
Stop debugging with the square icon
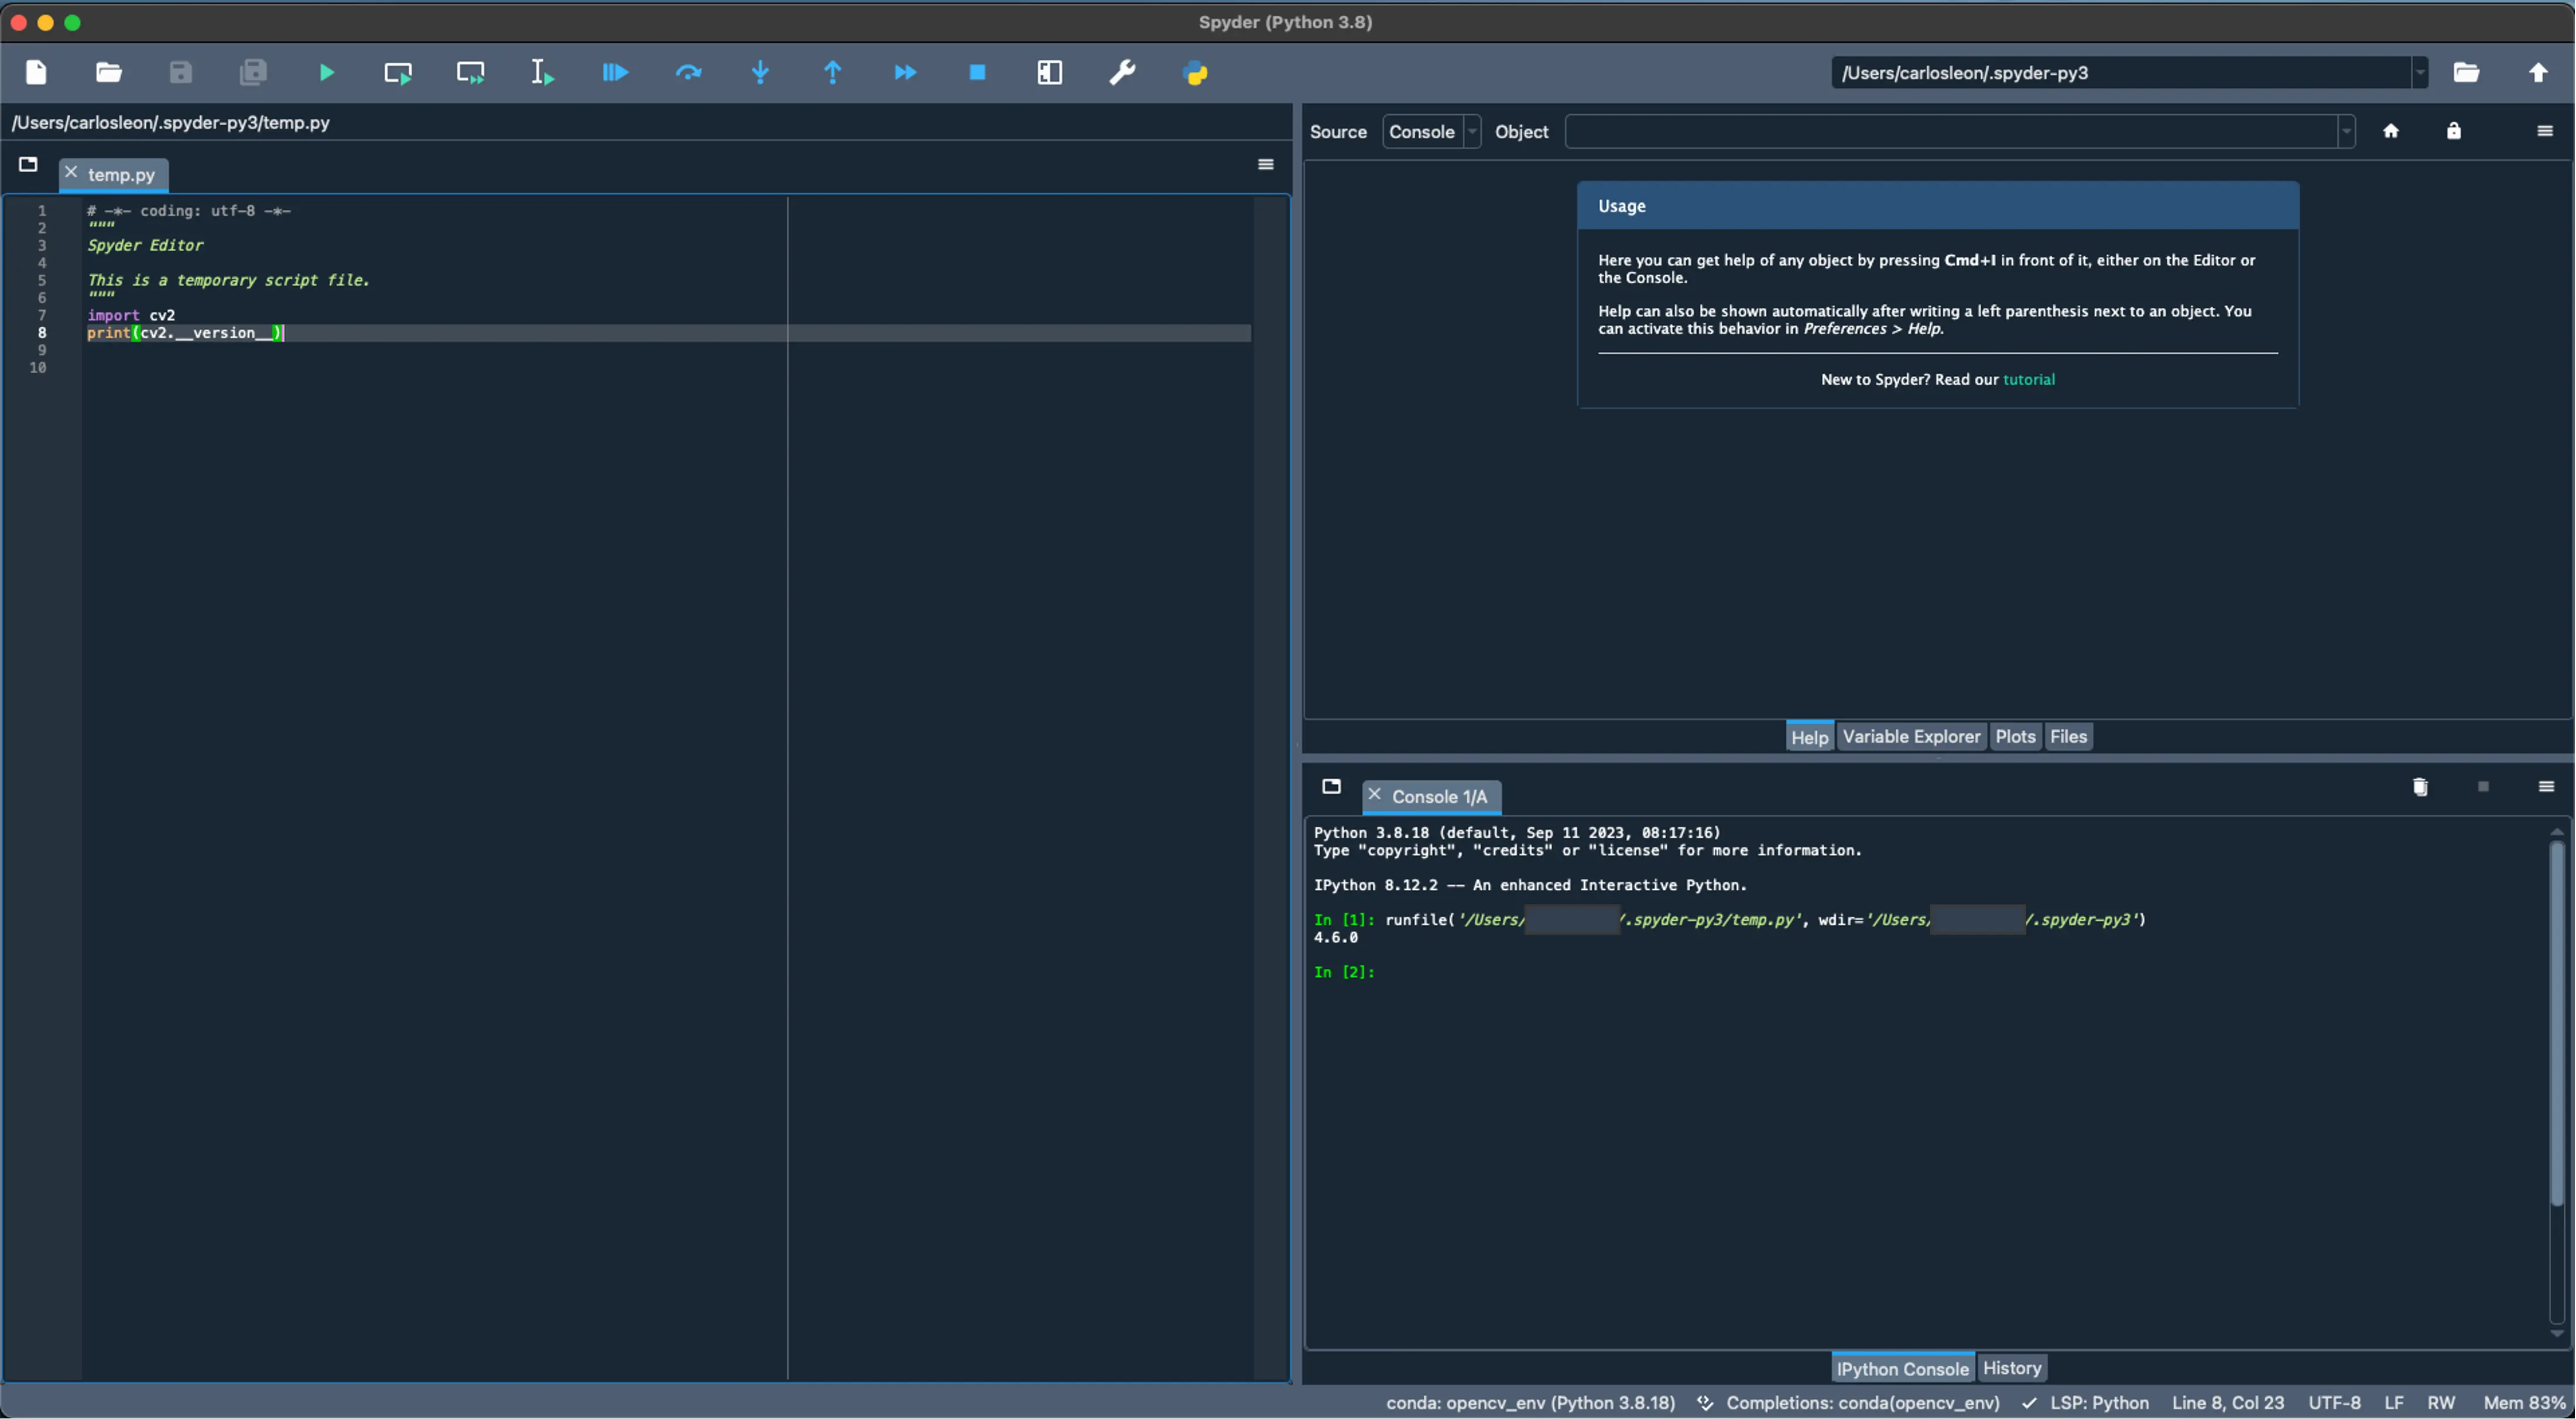[977, 72]
